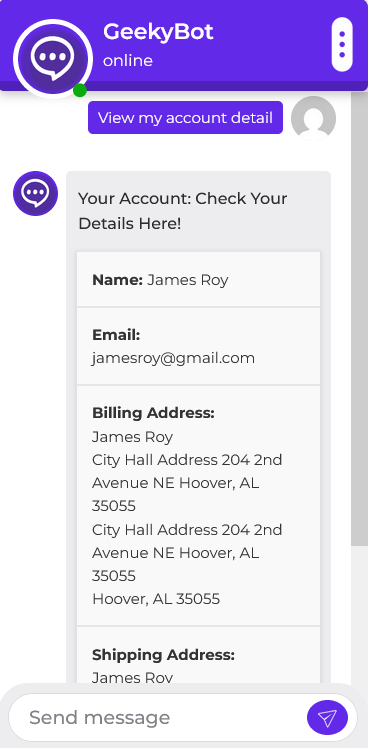Click the 'Hoover, AL 35055' line
The image size is (368, 748).
[156, 599]
